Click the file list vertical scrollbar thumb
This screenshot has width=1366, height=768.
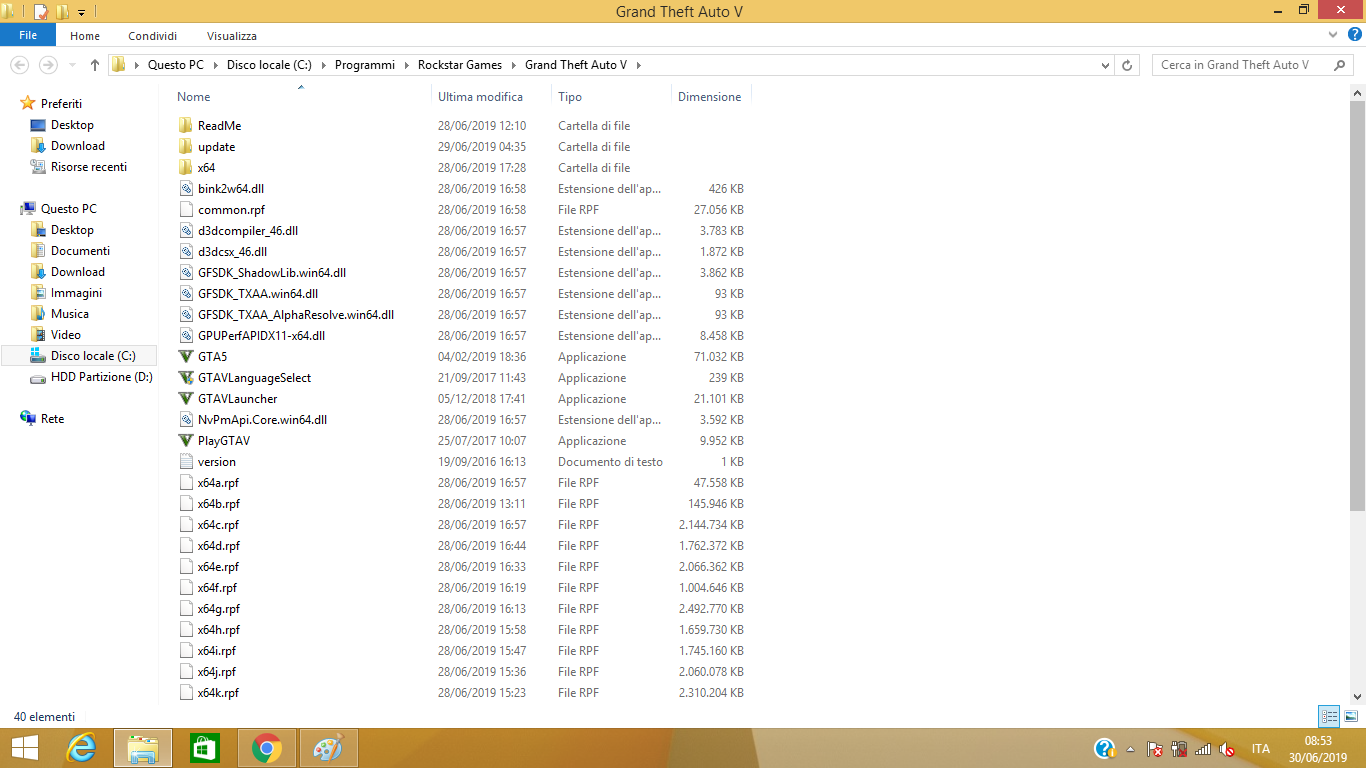point(1358,305)
